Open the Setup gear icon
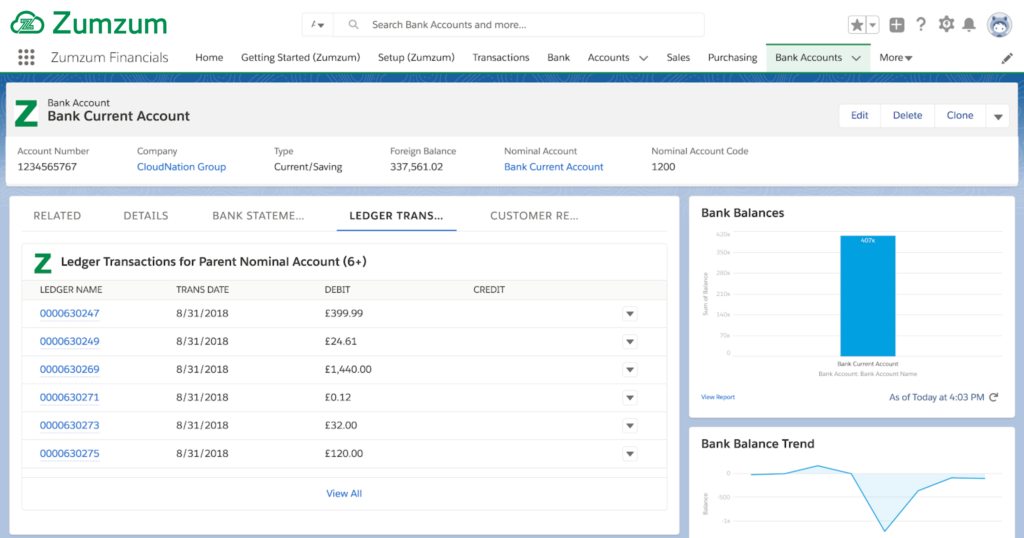 pyautogui.click(x=946, y=25)
